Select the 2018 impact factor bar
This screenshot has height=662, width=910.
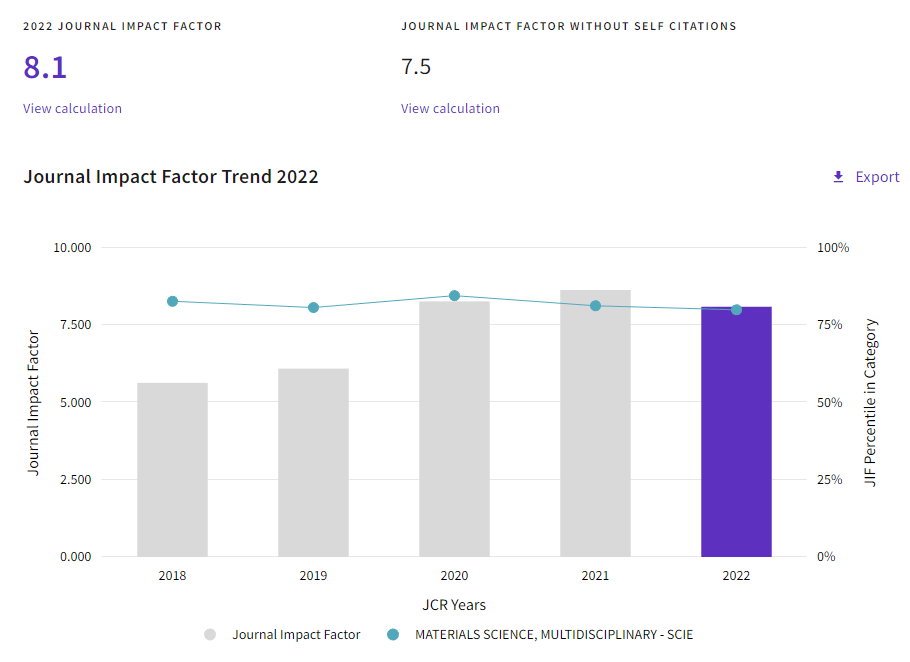pos(172,470)
